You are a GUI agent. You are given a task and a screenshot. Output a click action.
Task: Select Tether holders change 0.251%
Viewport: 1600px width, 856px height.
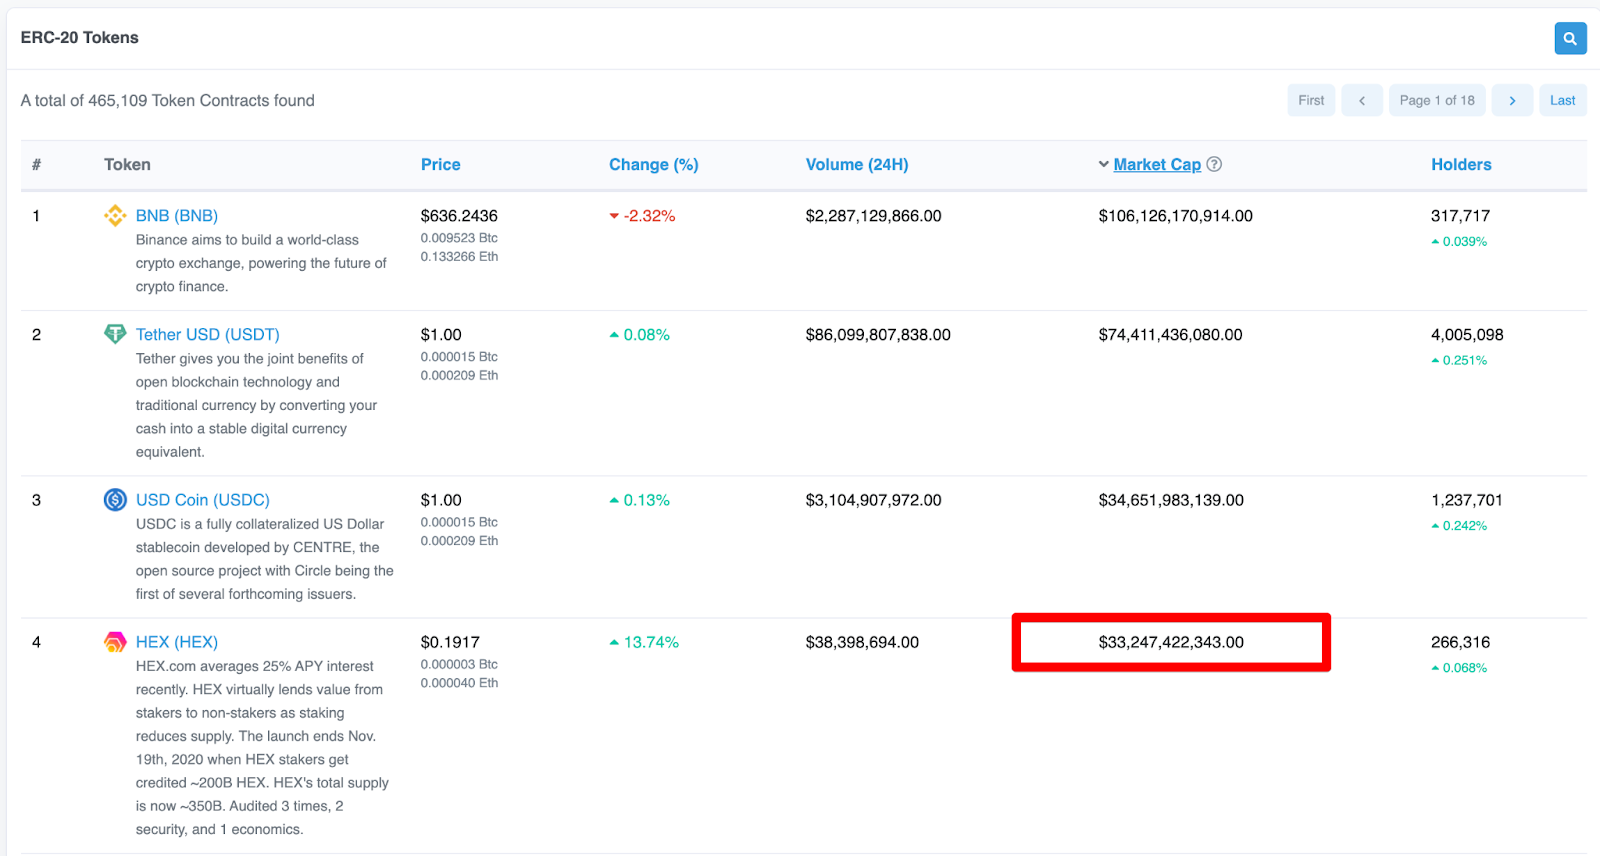(1465, 361)
